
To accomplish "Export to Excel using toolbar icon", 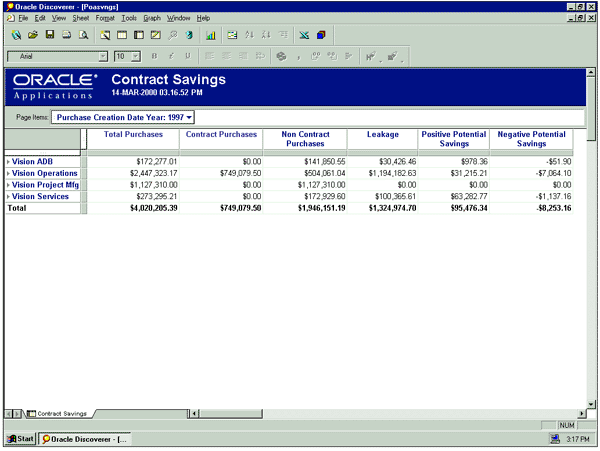I will click(303, 35).
